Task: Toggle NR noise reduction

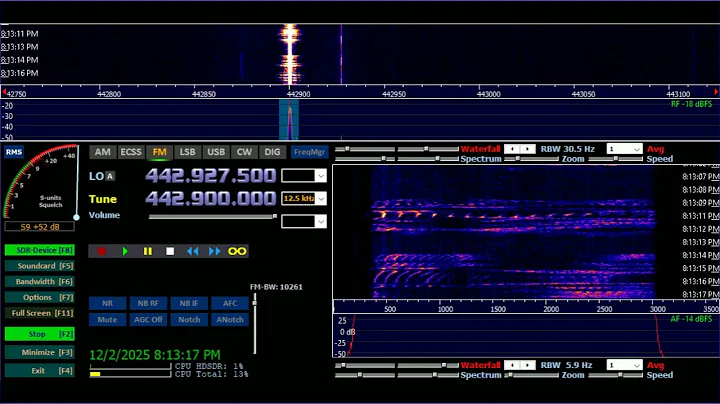Action: pyautogui.click(x=107, y=303)
